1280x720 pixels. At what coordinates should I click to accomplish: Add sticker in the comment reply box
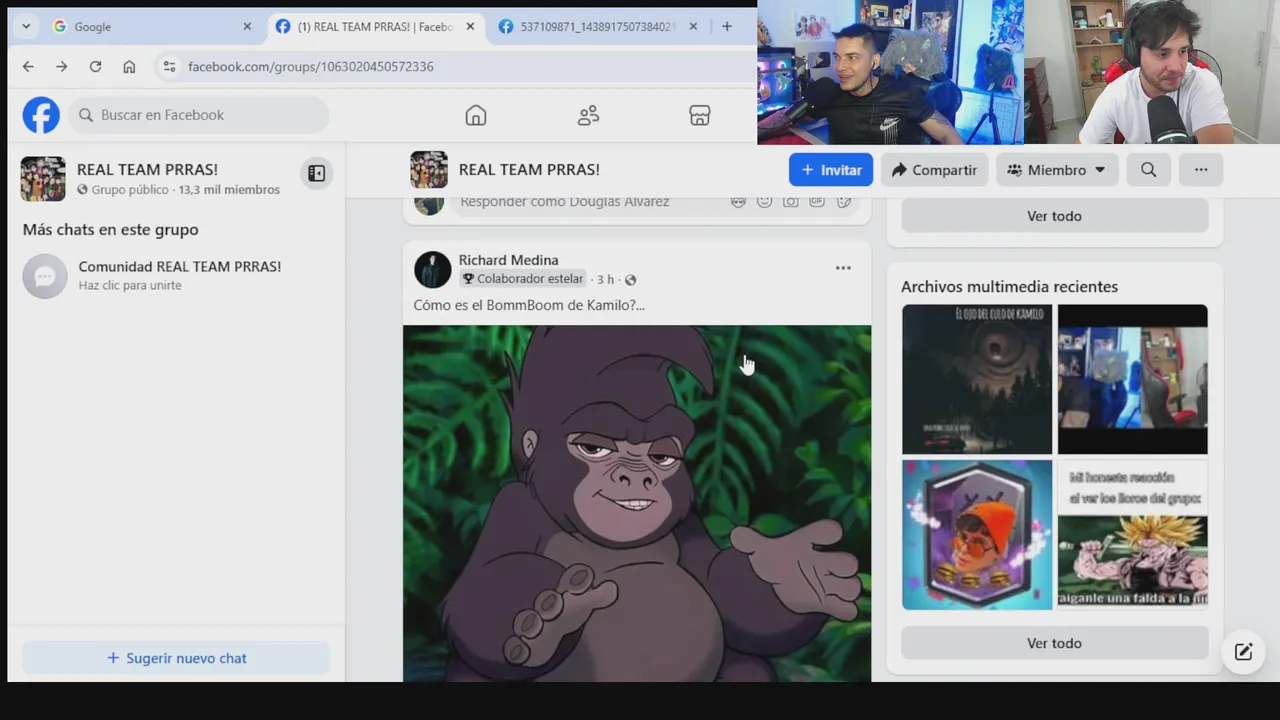pyautogui.click(x=844, y=201)
